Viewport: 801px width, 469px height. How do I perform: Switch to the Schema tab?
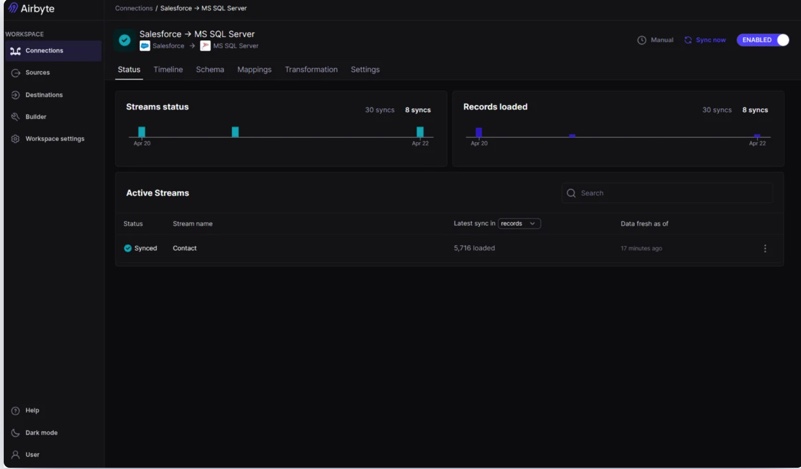(x=210, y=69)
